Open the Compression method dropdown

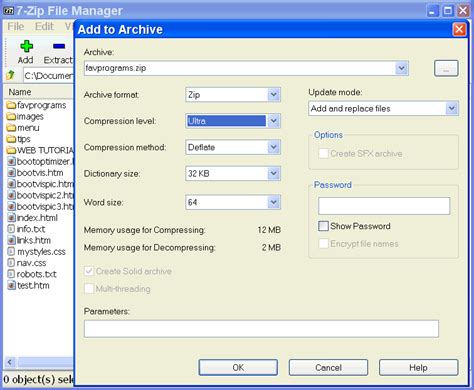pyautogui.click(x=274, y=147)
